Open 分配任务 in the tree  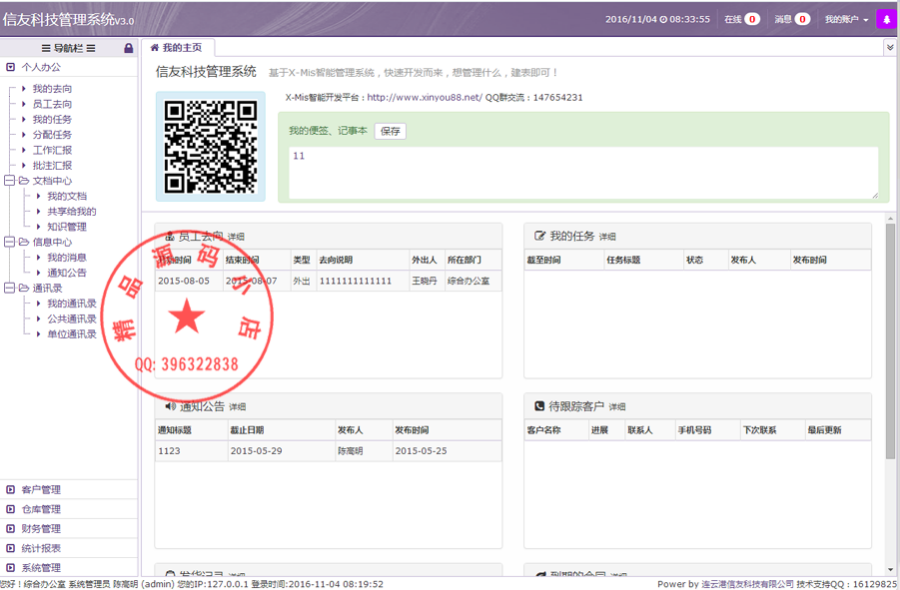(x=52, y=134)
